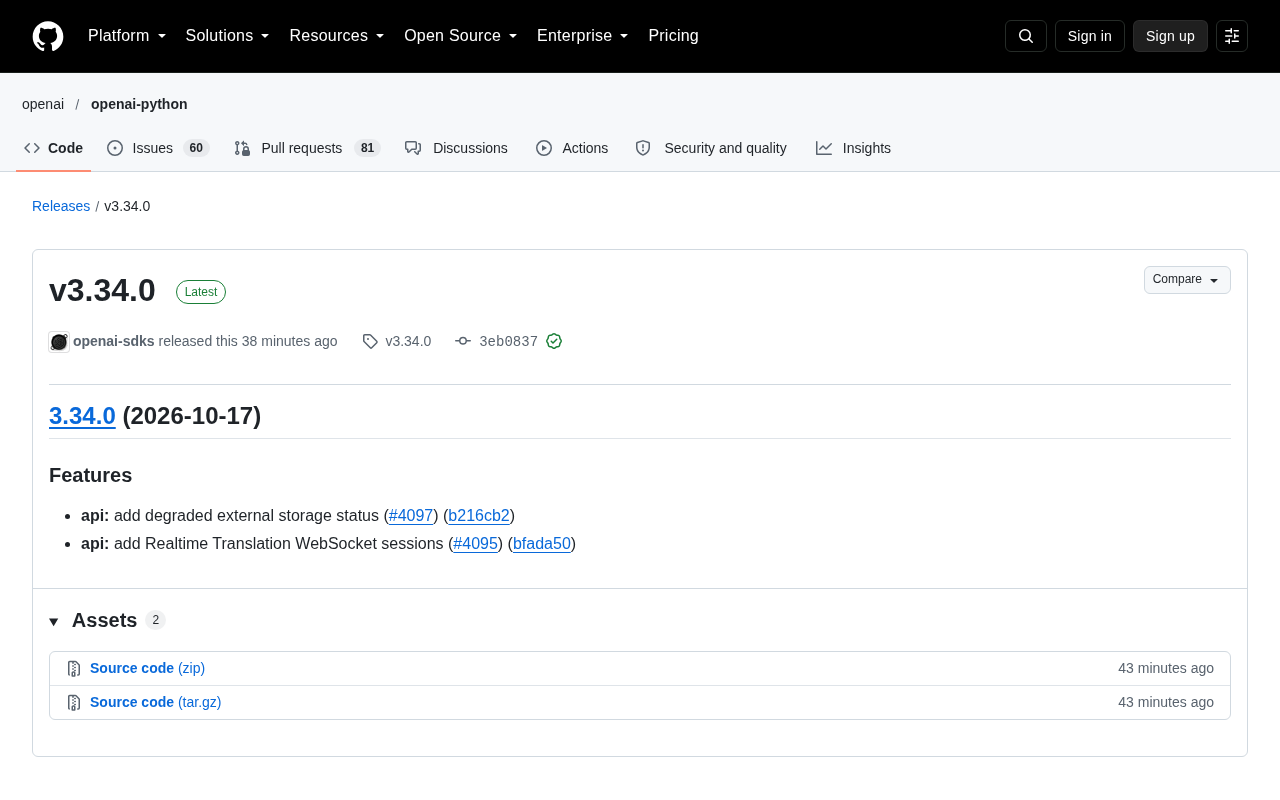Download Source code (zip)
The height and width of the screenshot is (800, 1280).
coord(147,668)
